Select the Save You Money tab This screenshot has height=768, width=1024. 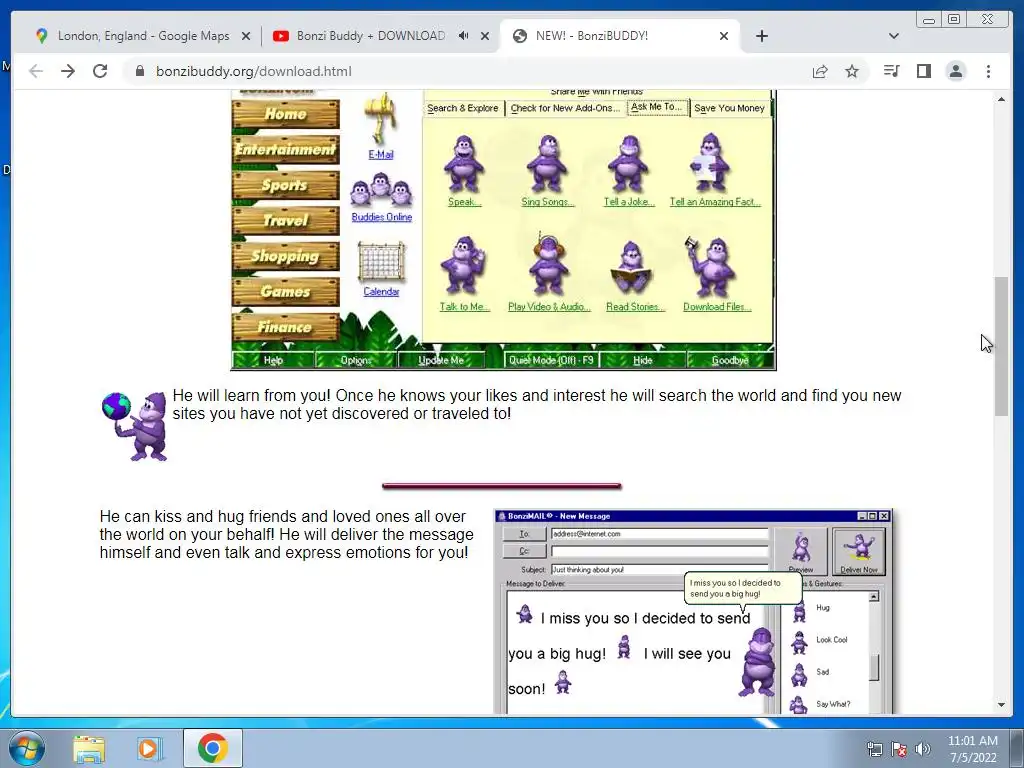729,108
